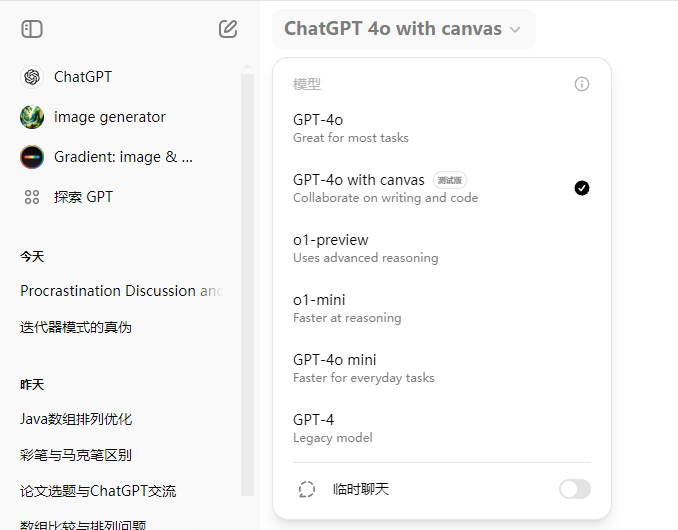Open the Java数组排列优化 conversation

point(76,419)
